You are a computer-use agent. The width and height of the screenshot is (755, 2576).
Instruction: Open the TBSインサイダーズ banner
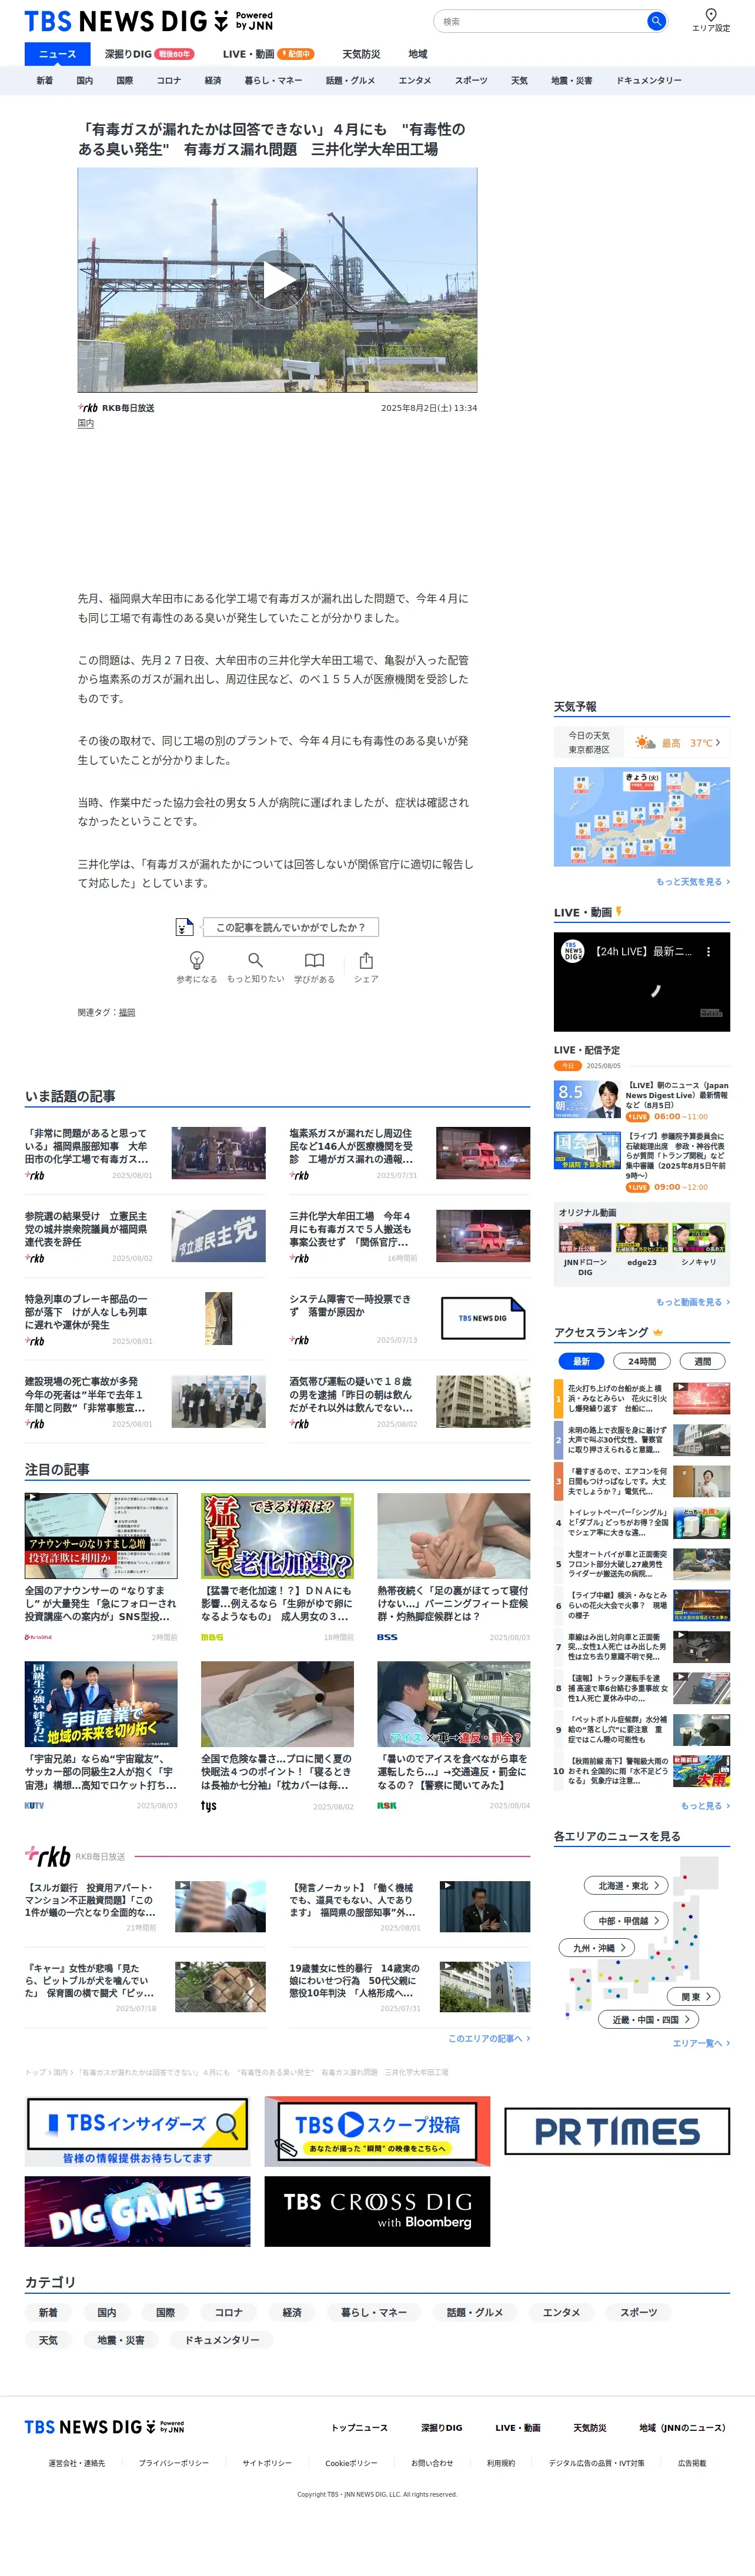click(x=138, y=2131)
